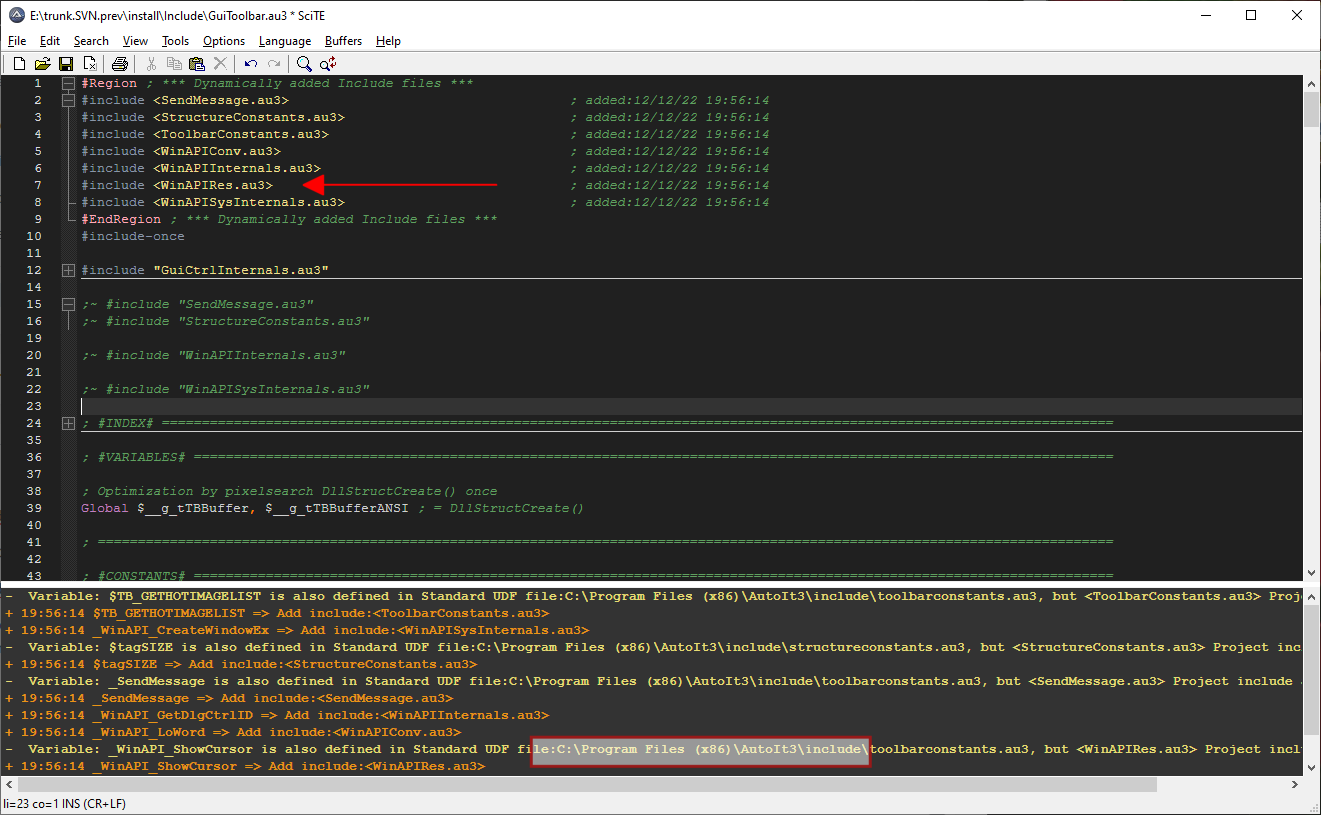The image size is (1321, 815).
Task: Click the output pane horizontal scroll right arrow
Action: point(1294,784)
